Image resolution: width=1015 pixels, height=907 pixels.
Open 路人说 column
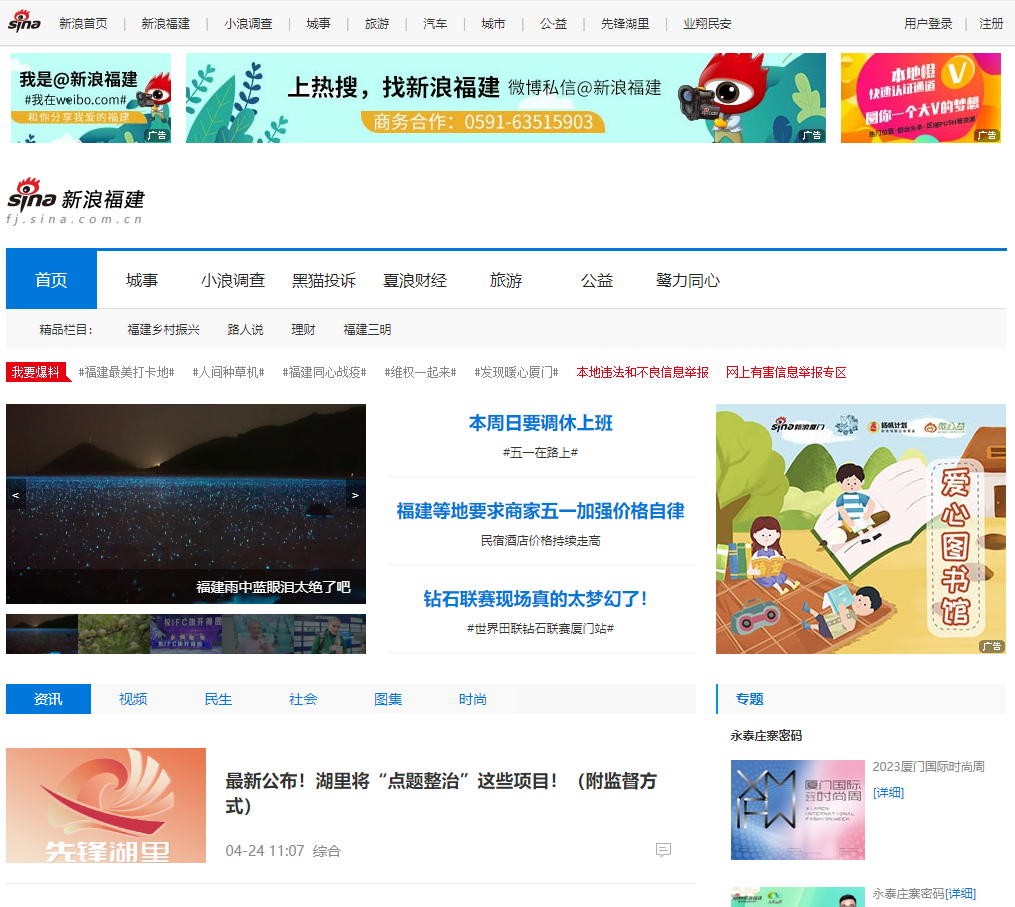pos(245,330)
